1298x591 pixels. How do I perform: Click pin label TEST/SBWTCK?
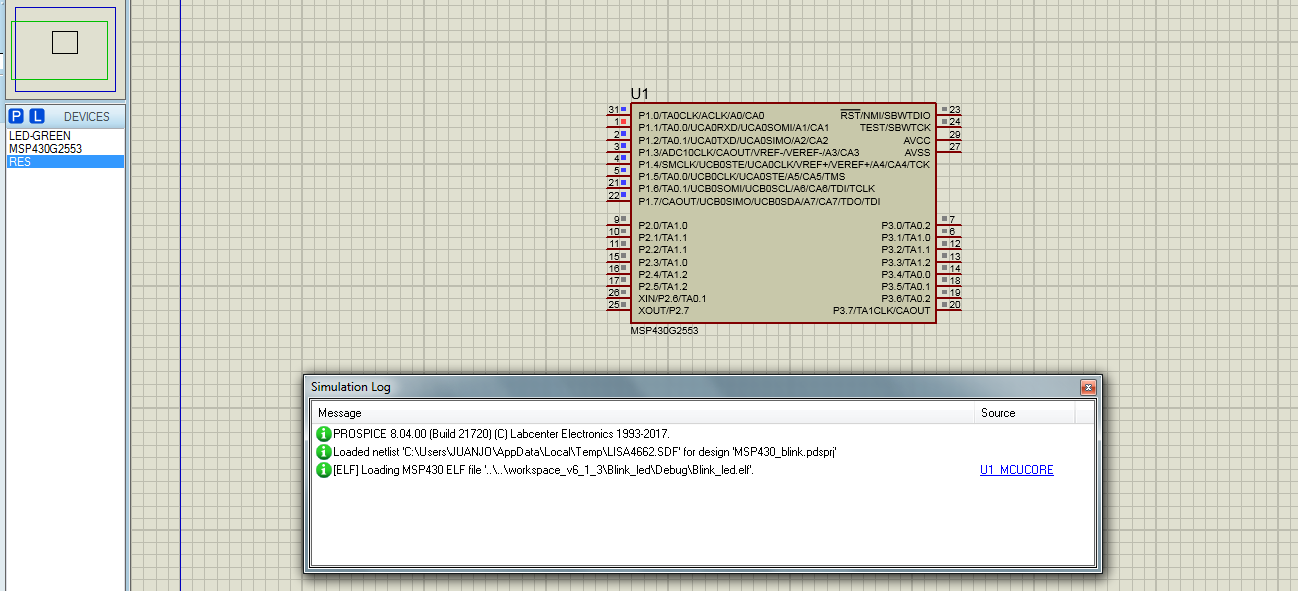click(x=895, y=128)
